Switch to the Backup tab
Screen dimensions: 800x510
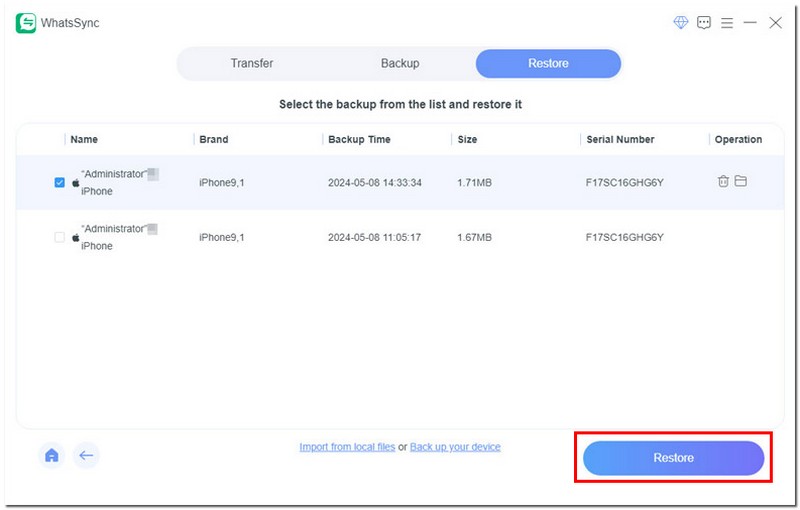400,63
